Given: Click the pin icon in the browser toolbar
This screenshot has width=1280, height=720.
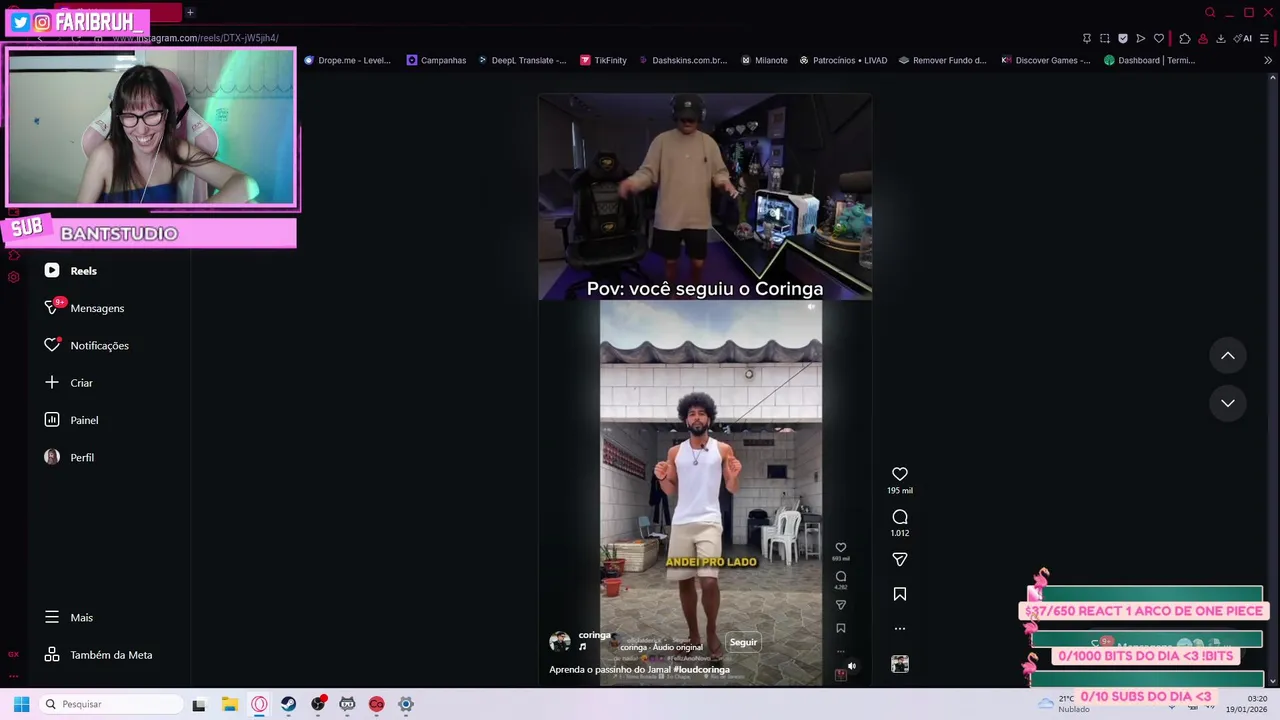Looking at the screenshot, I should tap(1087, 38).
